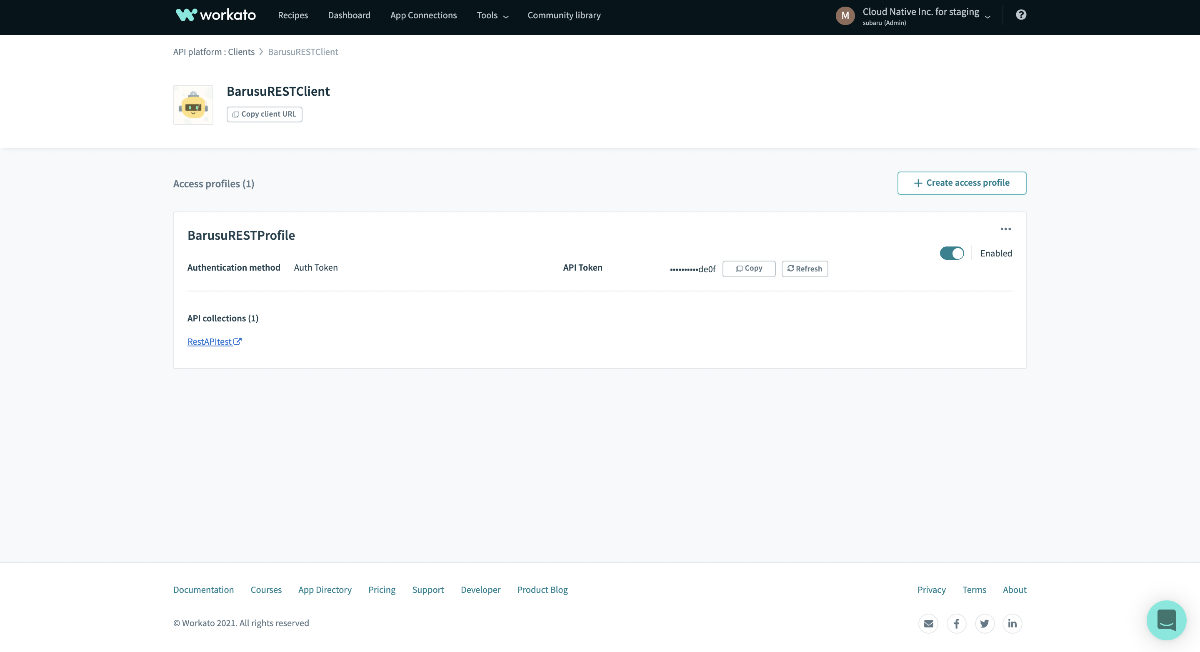Click the BarusuRESTProfile title

[241, 236]
